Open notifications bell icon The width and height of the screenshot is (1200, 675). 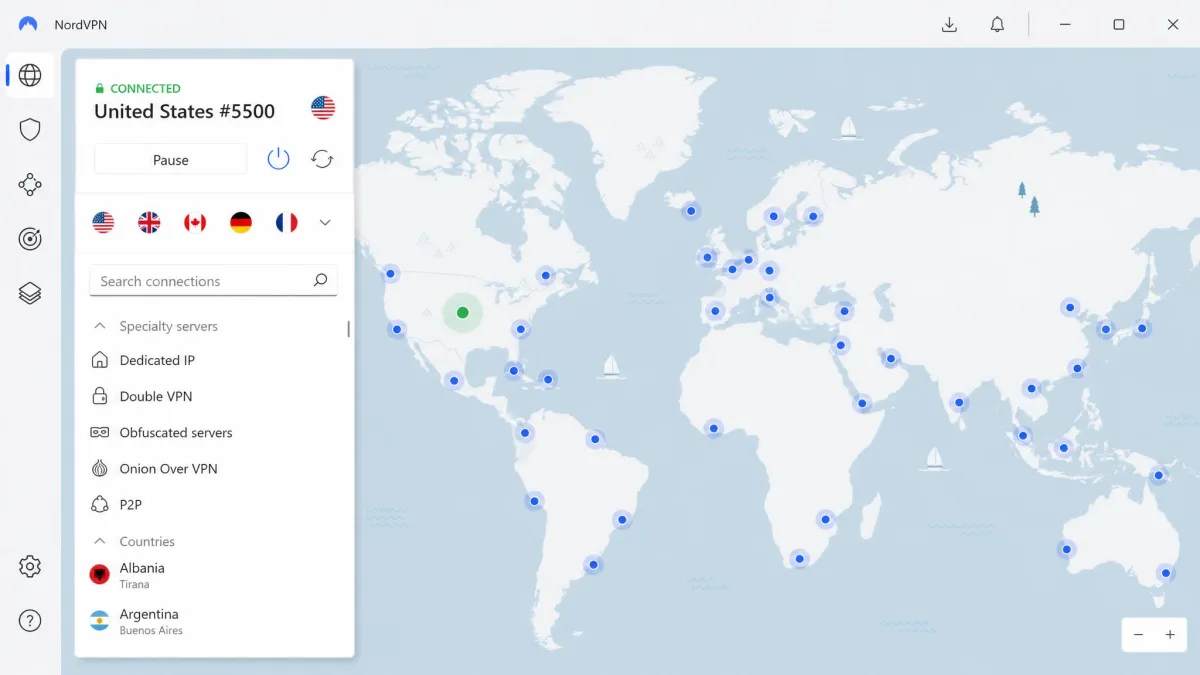[x=997, y=24]
